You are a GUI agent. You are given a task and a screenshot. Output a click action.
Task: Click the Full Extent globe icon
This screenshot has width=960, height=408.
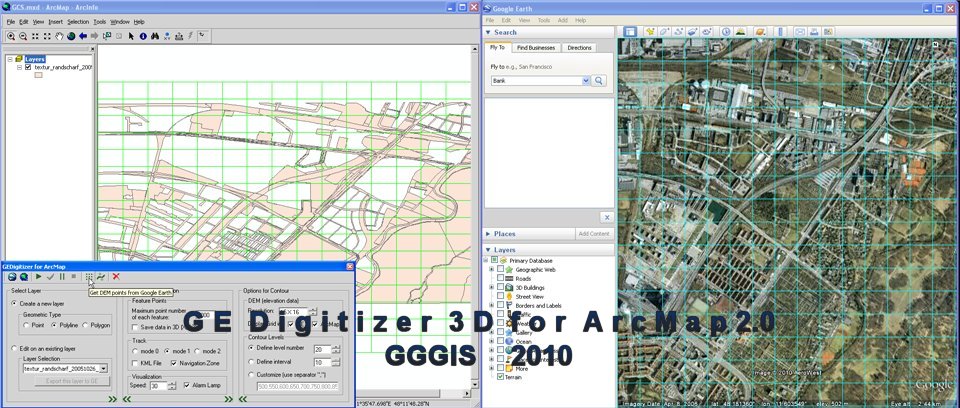pyautogui.click(x=71, y=36)
